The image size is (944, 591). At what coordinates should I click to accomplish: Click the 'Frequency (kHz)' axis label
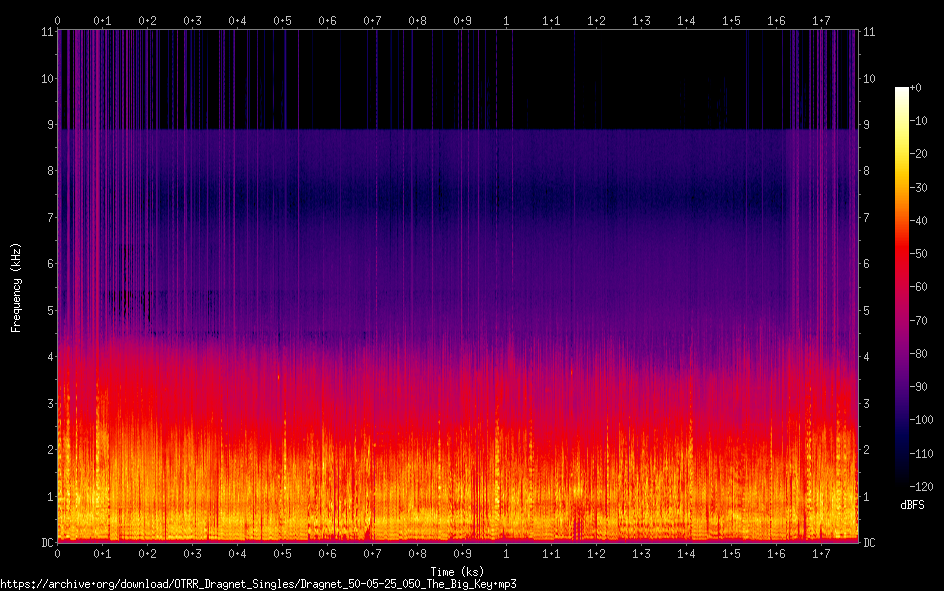pyautogui.click(x=16, y=287)
